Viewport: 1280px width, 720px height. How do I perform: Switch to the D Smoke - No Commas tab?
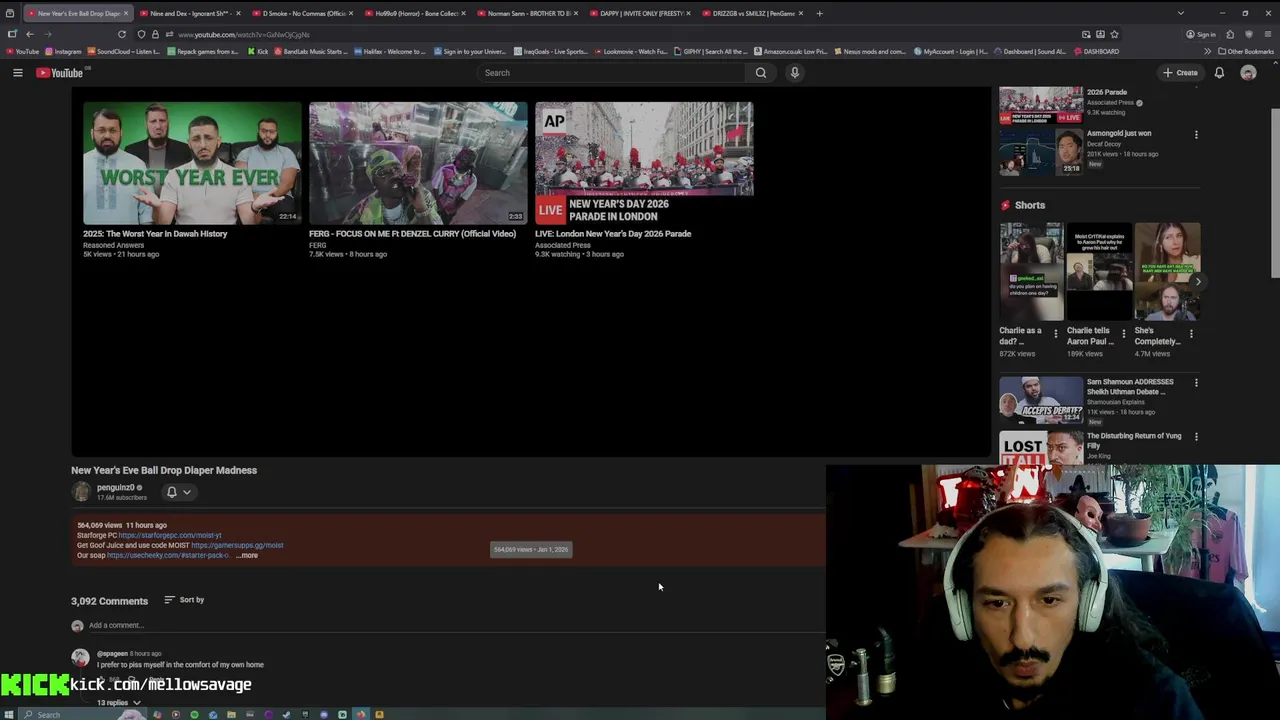point(303,13)
